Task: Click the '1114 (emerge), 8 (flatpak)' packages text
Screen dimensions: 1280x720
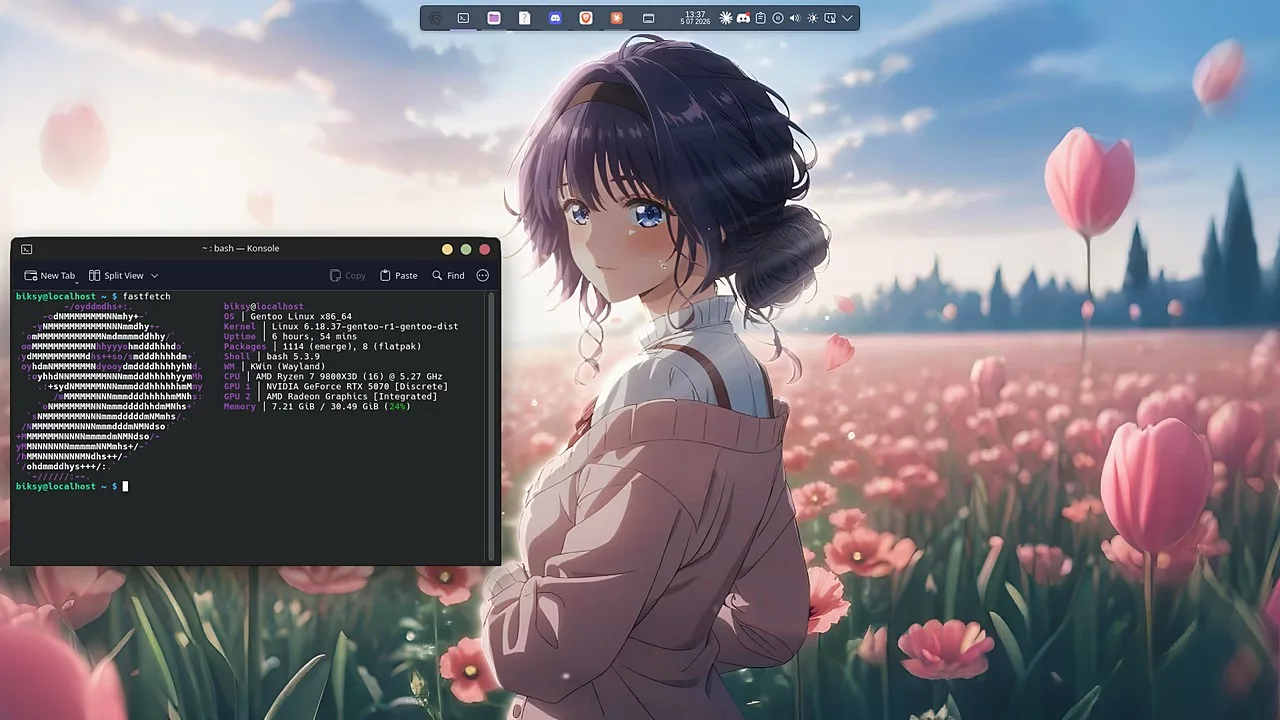Action: pyautogui.click(x=351, y=346)
